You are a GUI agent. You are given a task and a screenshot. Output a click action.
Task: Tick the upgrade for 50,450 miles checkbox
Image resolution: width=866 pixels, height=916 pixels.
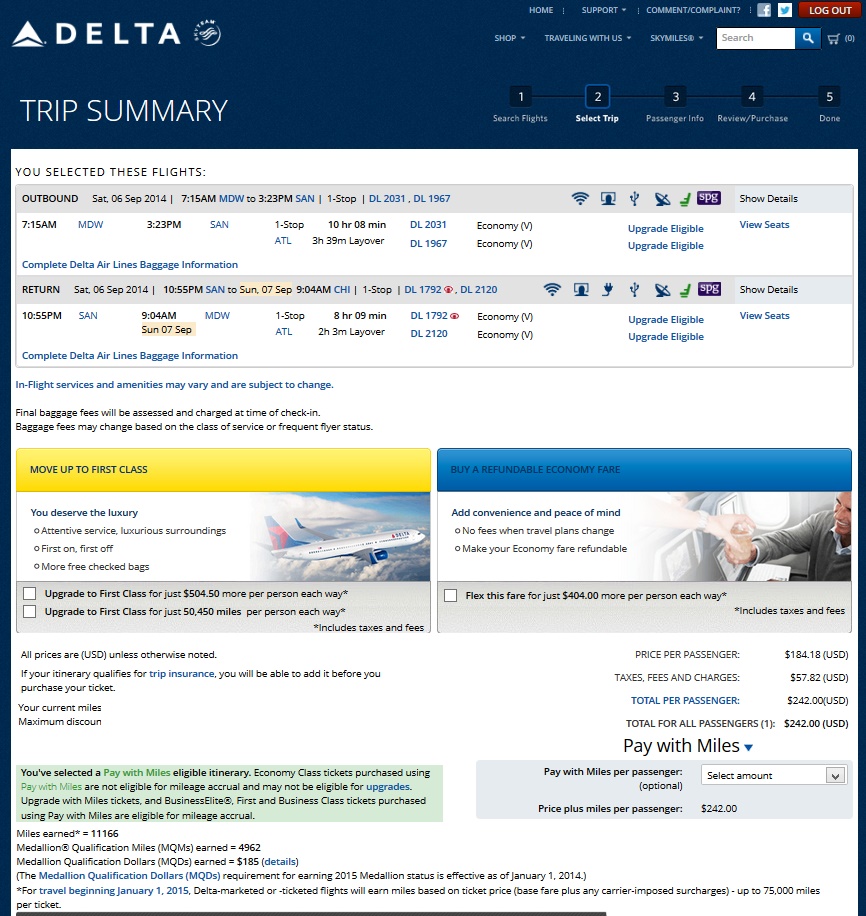tap(29, 611)
